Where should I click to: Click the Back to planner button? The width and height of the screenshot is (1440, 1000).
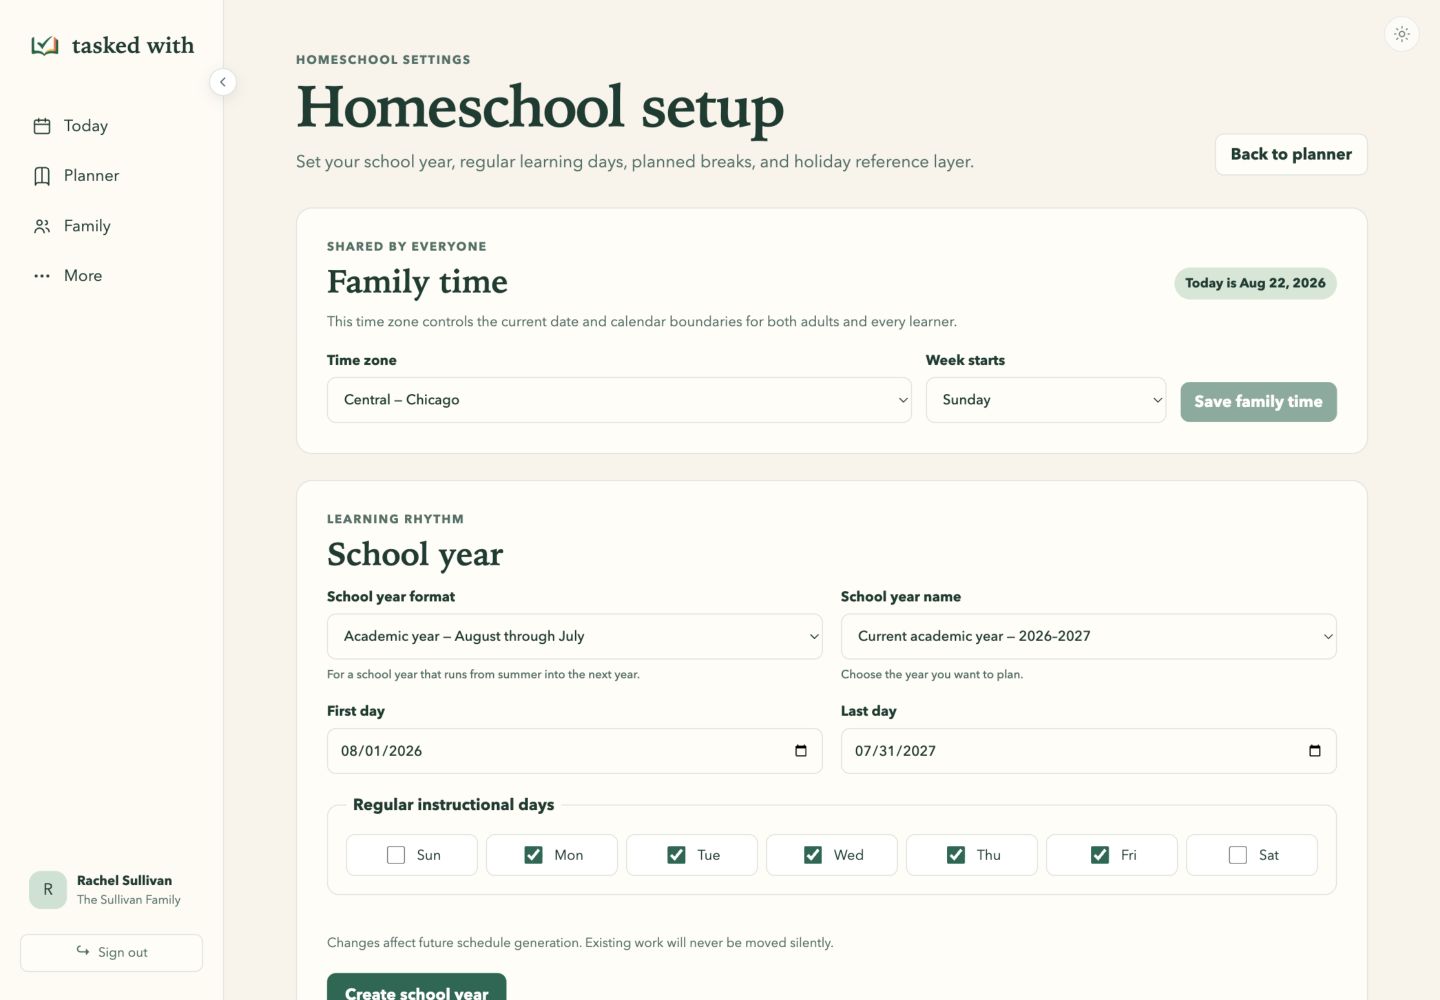click(x=1291, y=154)
